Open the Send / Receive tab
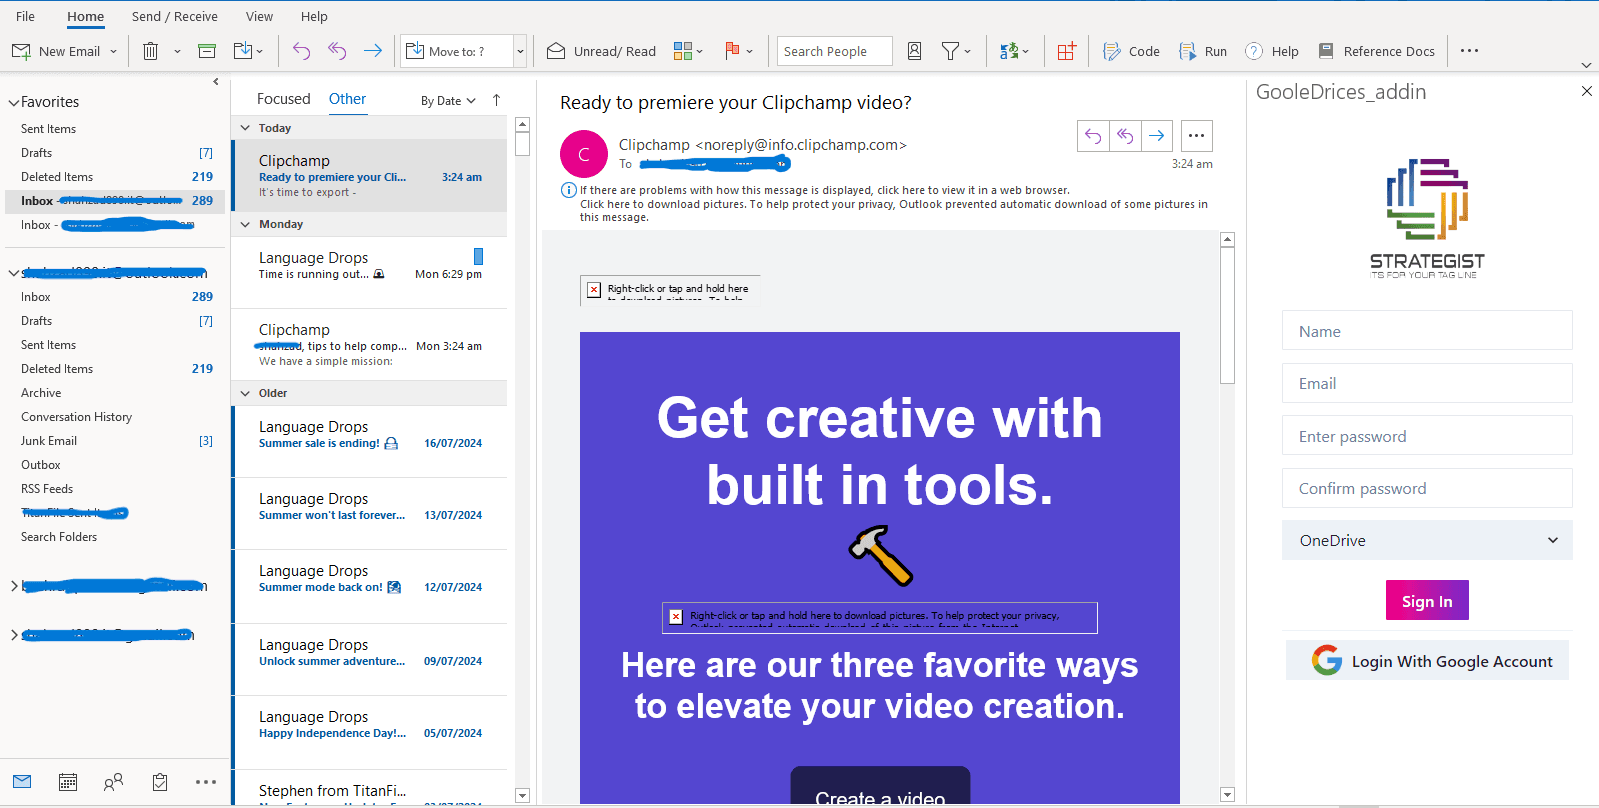The height and width of the screenshot is (808, 1599). tap(175, 16)
